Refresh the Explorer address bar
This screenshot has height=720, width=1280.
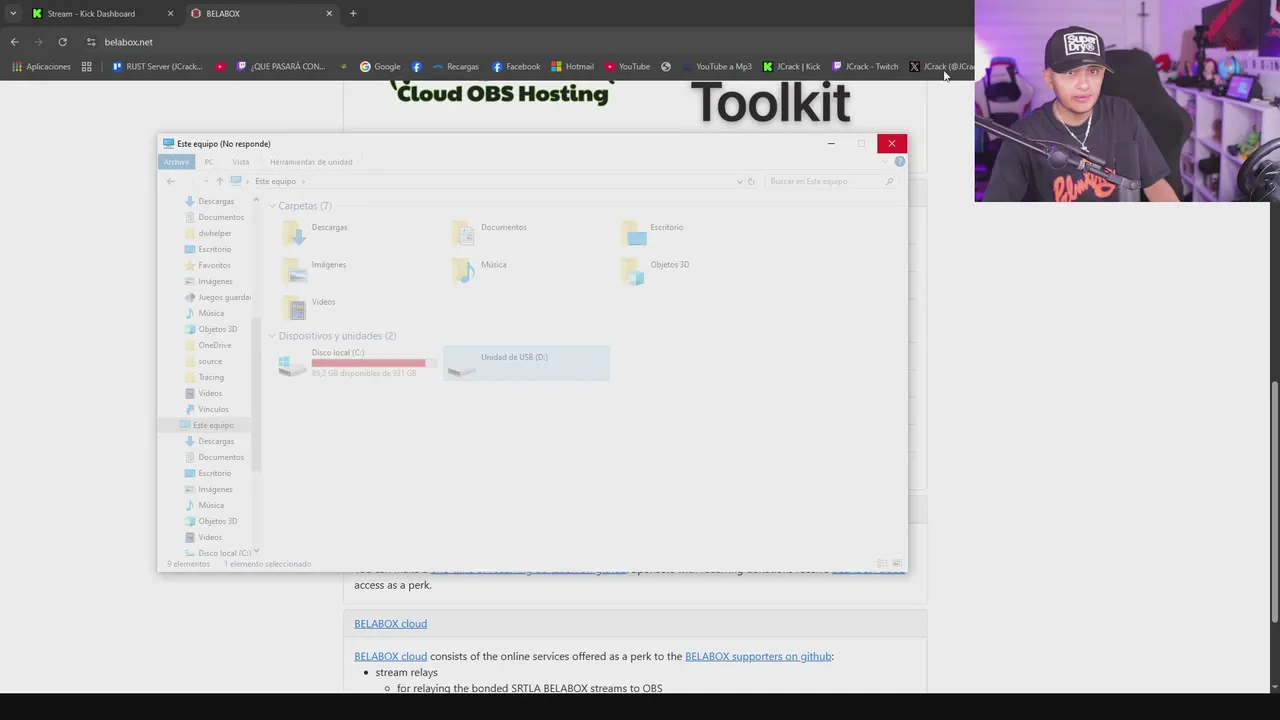point(751,181)
